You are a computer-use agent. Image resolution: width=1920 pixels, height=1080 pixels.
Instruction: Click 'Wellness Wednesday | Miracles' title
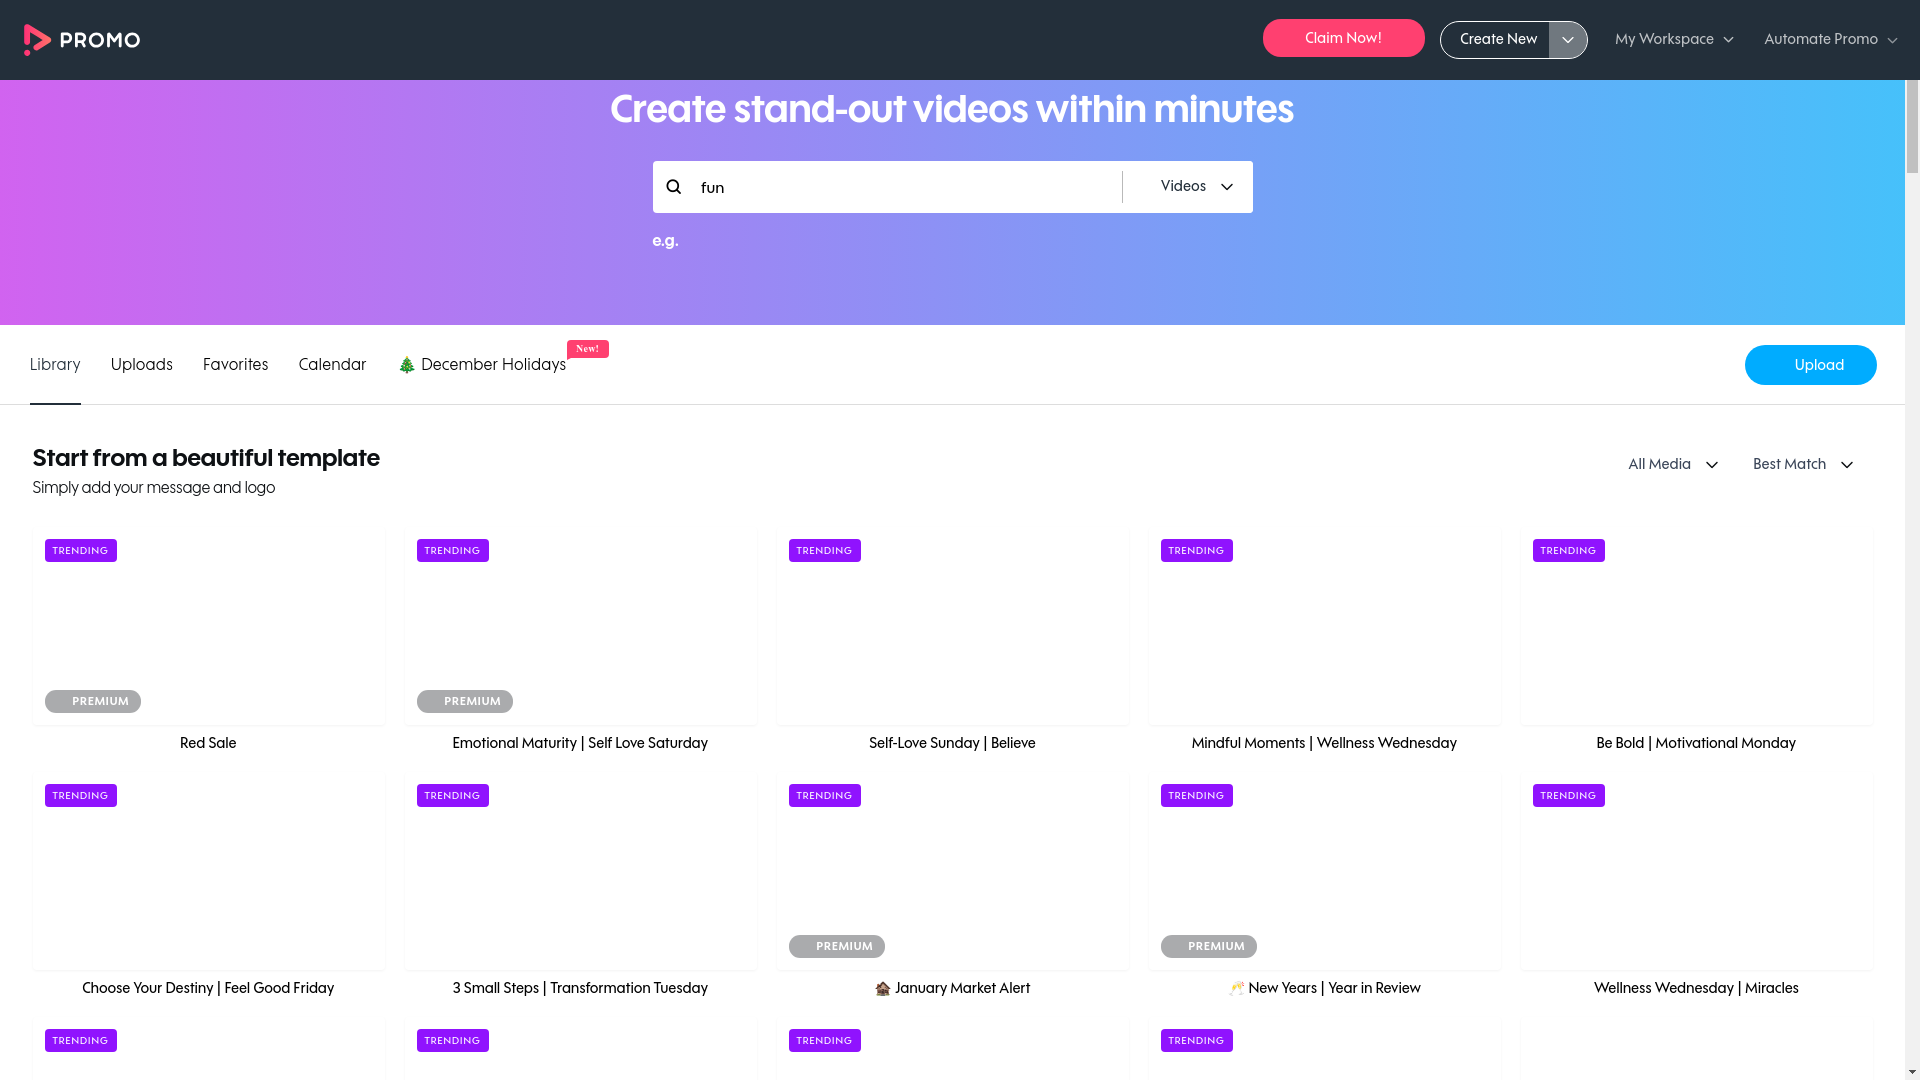1696,988
